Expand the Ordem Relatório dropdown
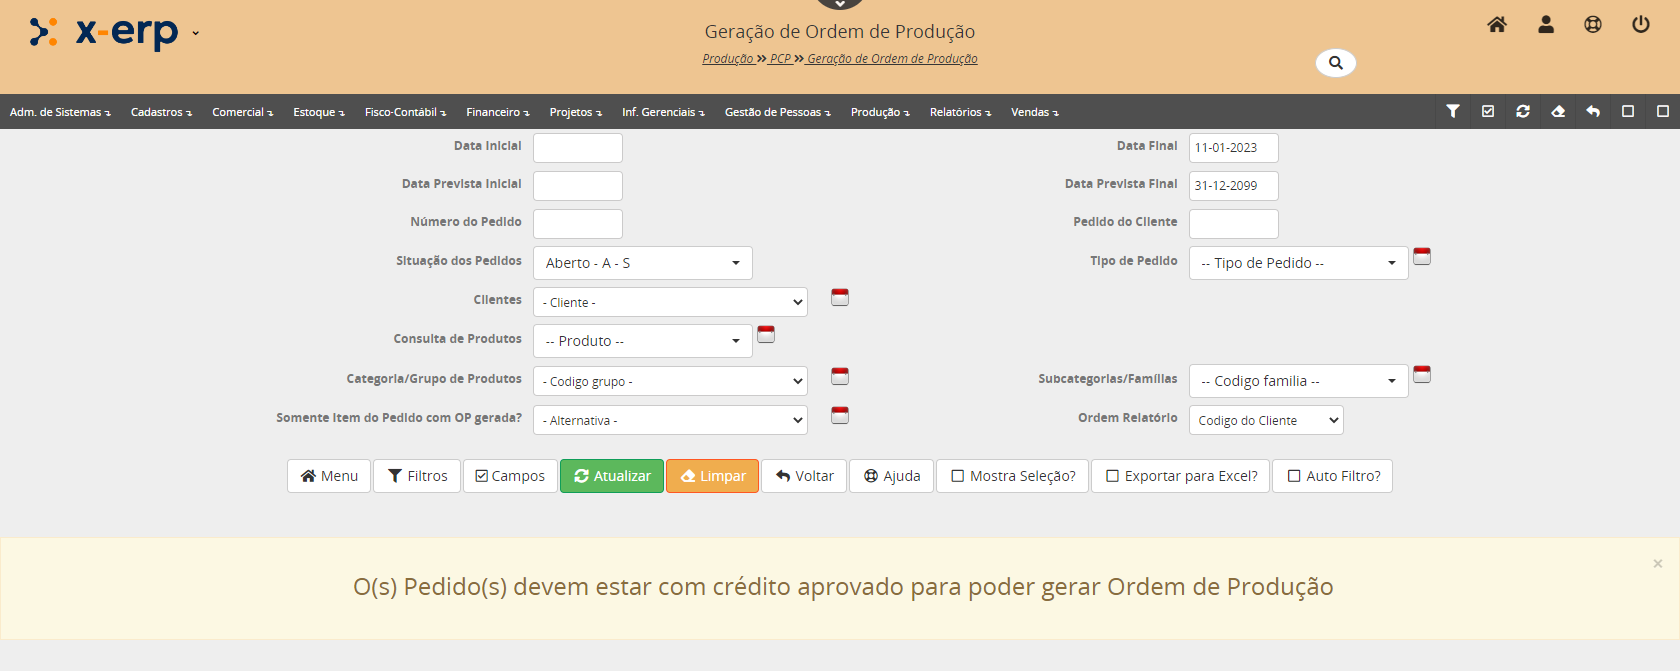Image resolution: width=1680 pixels, height=671 pixels. pyautogui.click(x=1265, y=420)
